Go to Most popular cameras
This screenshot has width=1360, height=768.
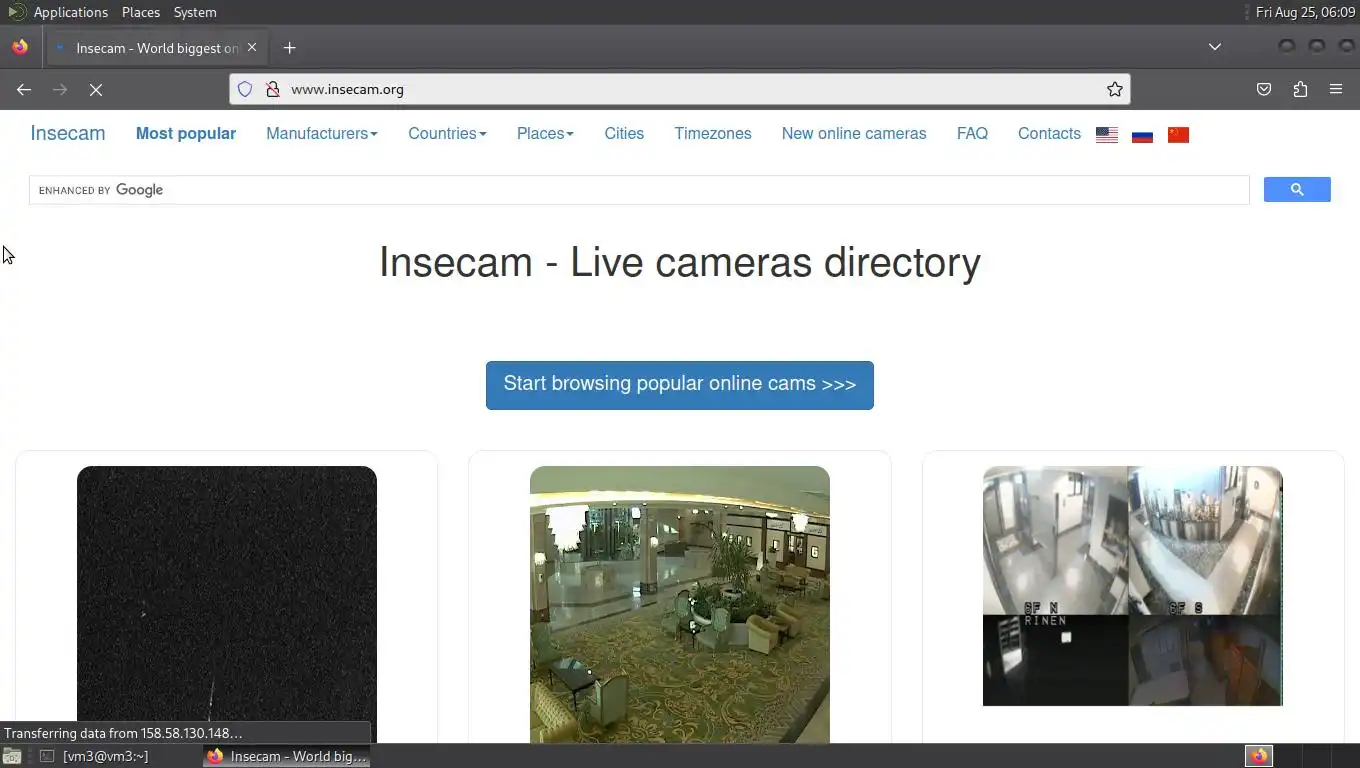coord(186,133)
